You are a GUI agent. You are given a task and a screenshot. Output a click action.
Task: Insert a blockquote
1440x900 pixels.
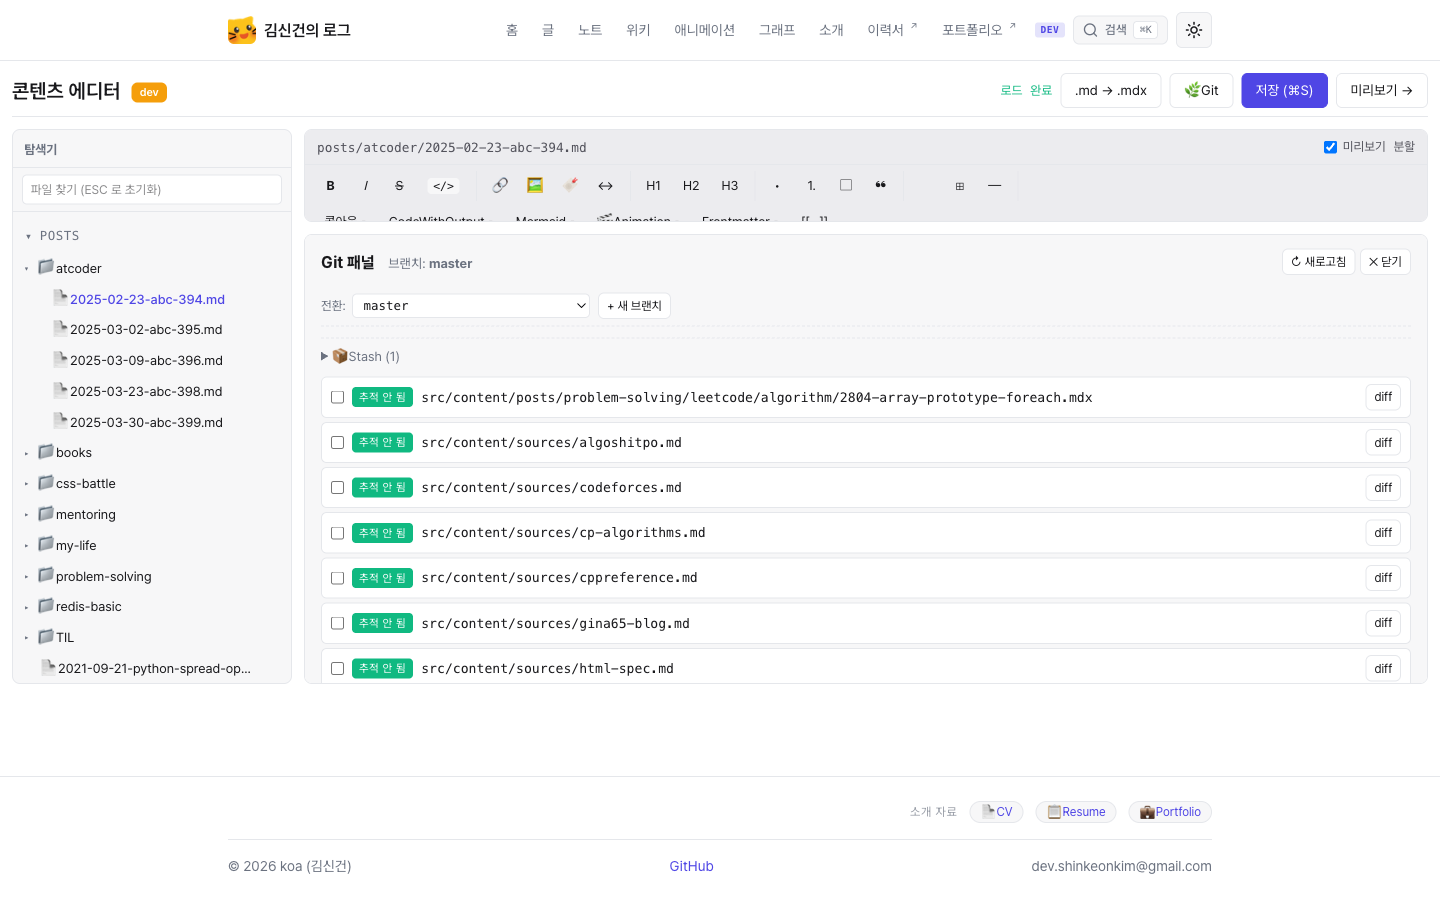[881, 185]
